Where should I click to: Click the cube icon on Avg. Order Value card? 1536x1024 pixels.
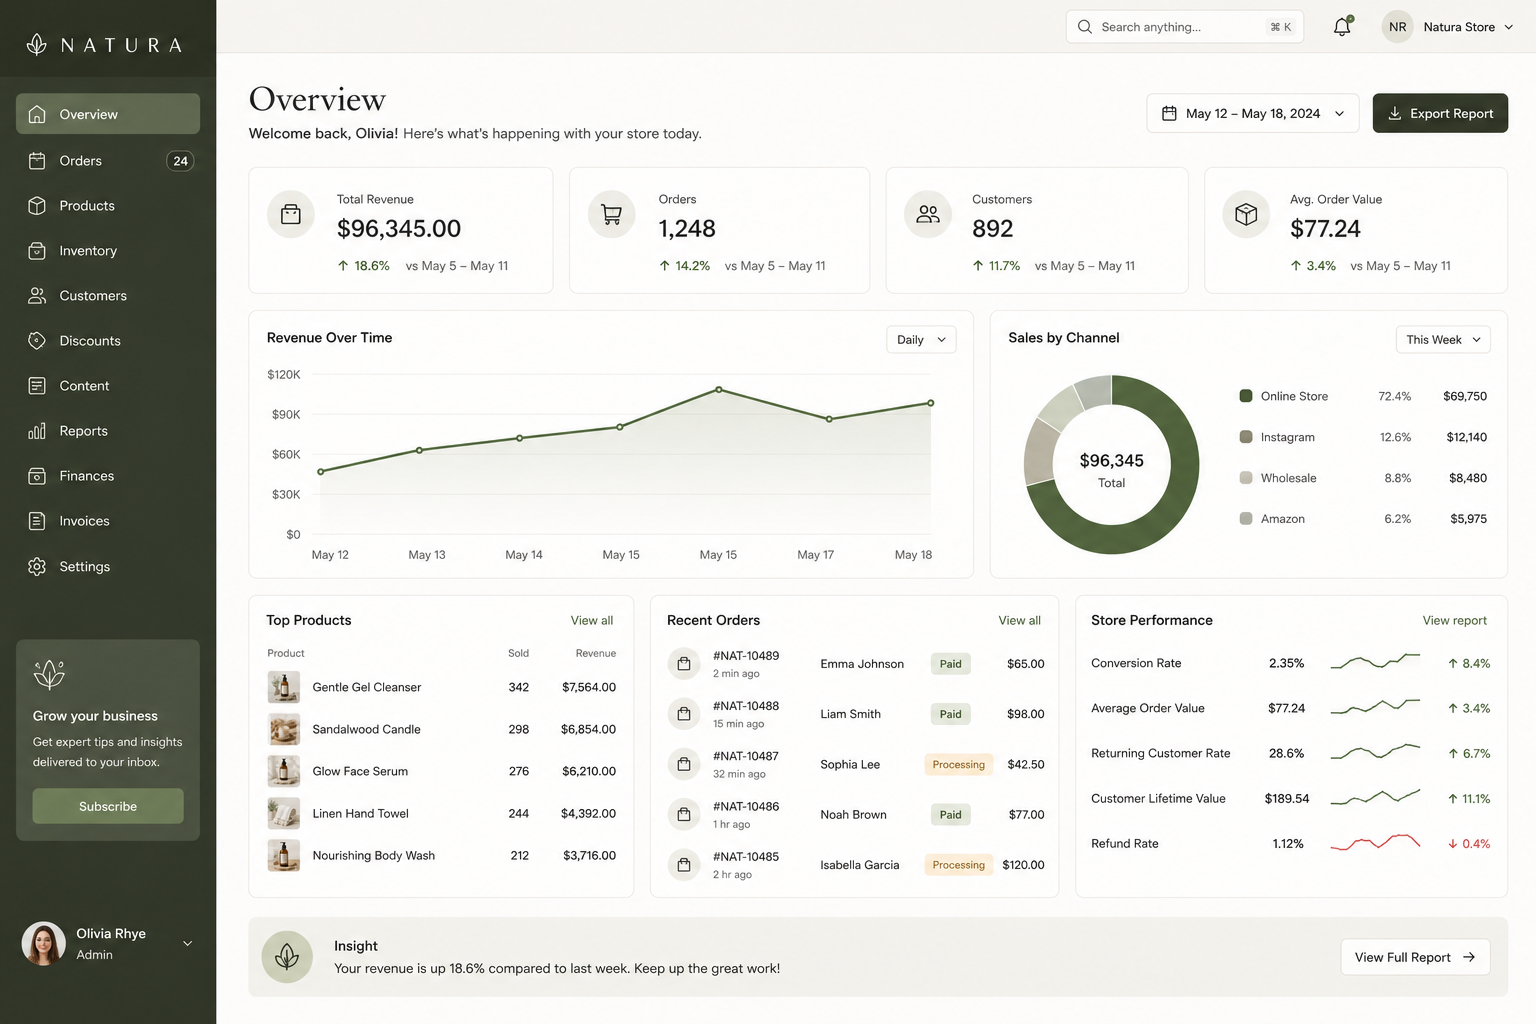(x=1246, y=214)
